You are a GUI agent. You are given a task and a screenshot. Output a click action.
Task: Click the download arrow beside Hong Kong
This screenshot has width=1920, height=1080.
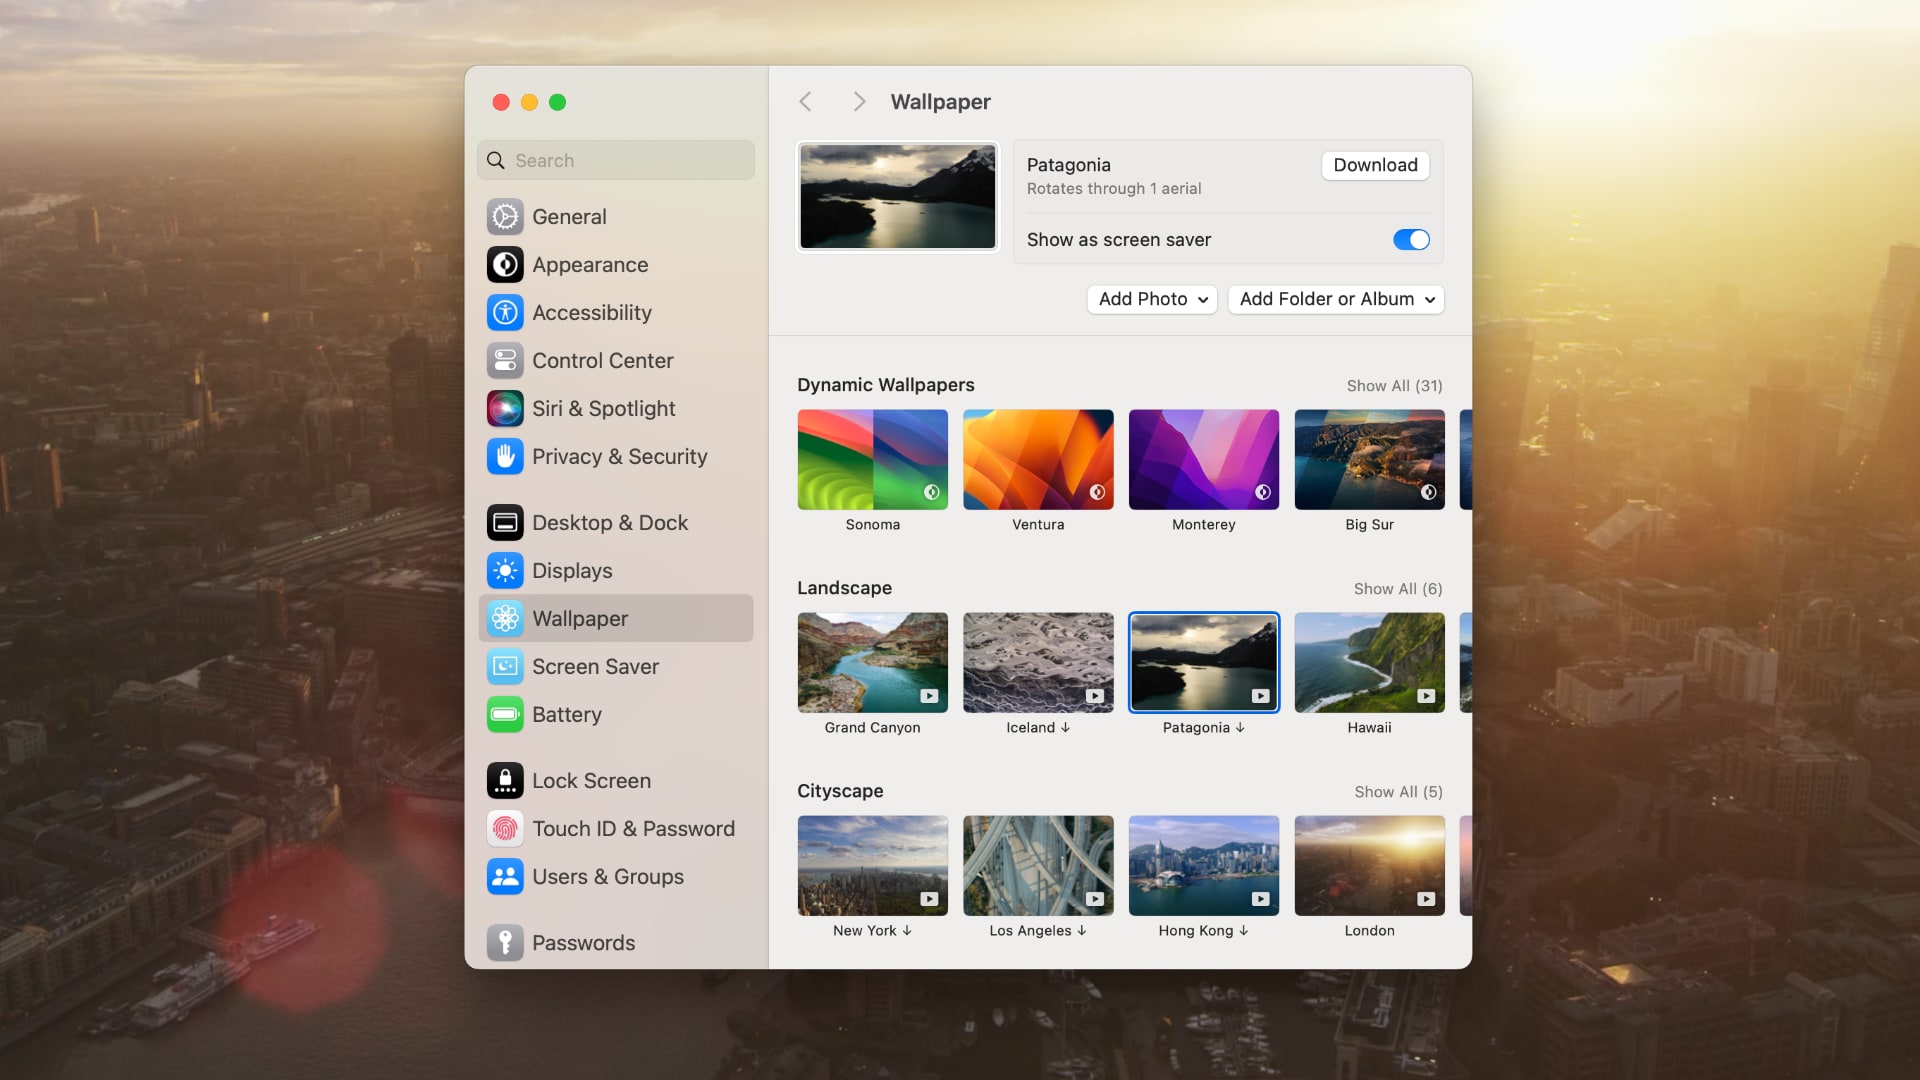[1244, 931]
